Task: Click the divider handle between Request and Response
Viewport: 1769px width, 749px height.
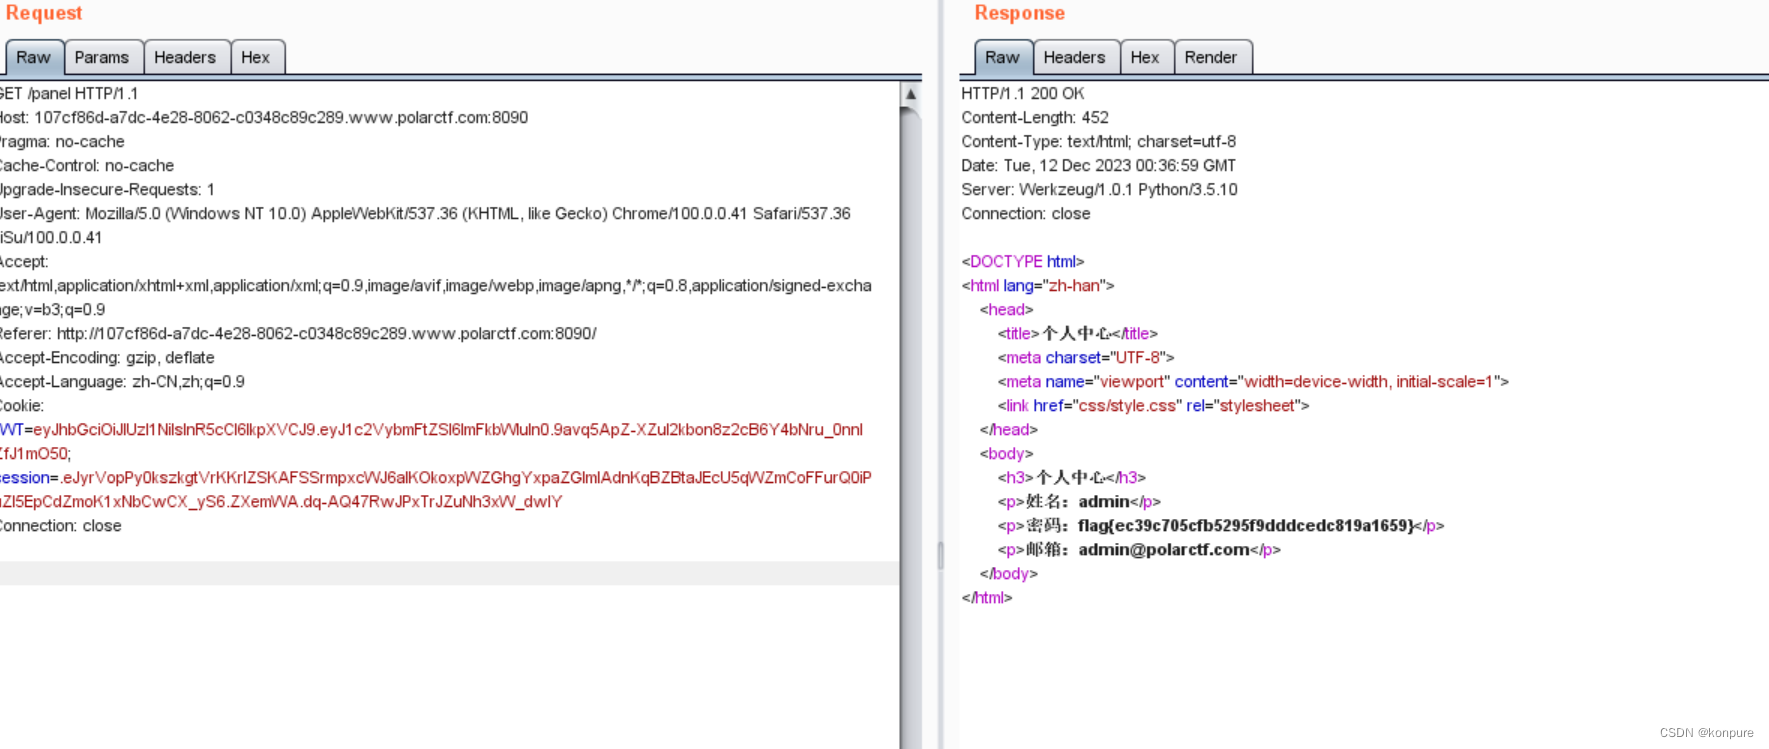Action: coord(940,555)
